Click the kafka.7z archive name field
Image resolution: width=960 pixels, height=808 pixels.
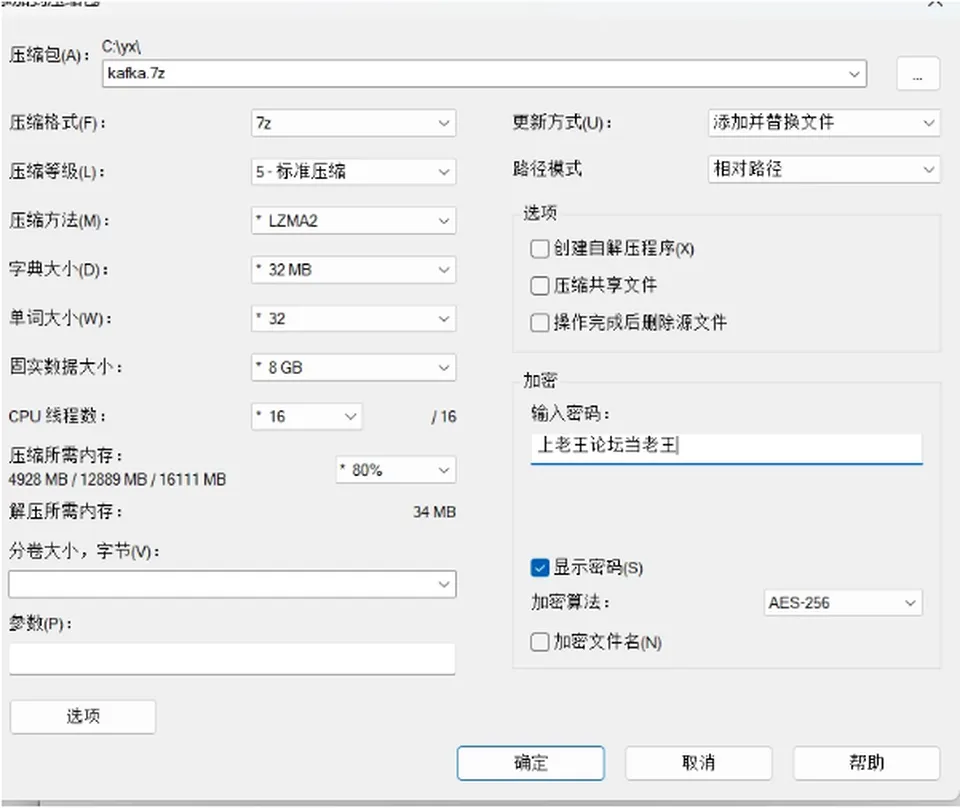point(484,73)
